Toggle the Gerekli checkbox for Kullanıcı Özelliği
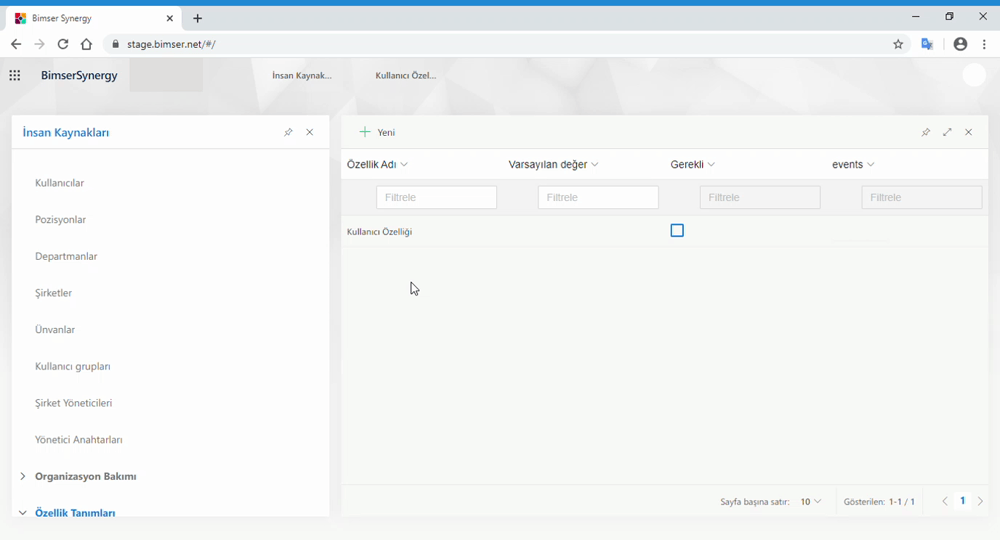The image size is (1000, 540). (x=677, y=231)
